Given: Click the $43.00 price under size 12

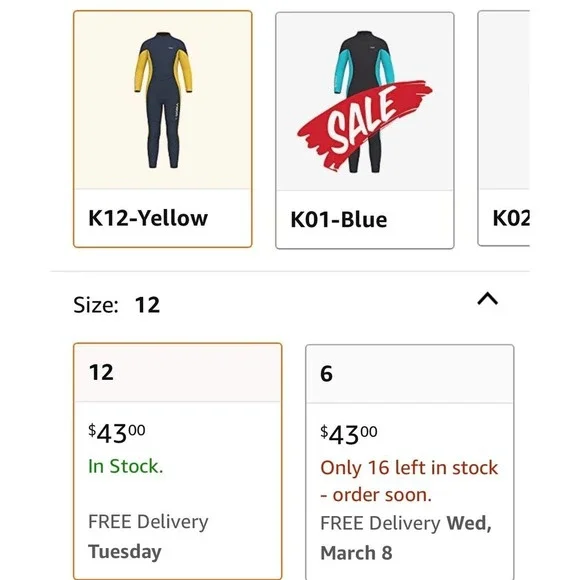Looking at the screenshot, I should coord(117,433).
